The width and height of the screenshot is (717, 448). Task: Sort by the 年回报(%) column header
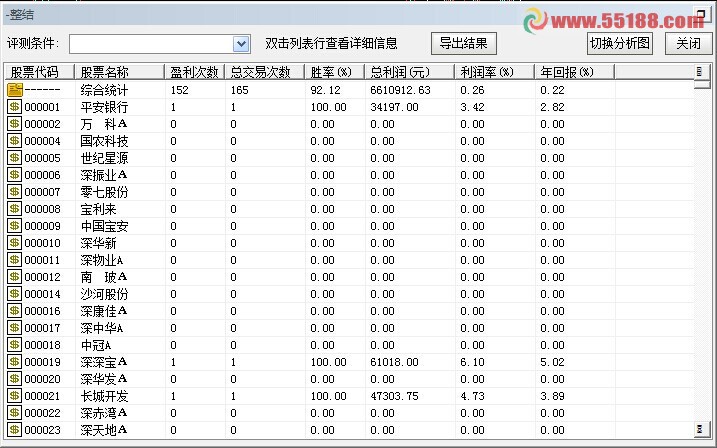[575, 72]
